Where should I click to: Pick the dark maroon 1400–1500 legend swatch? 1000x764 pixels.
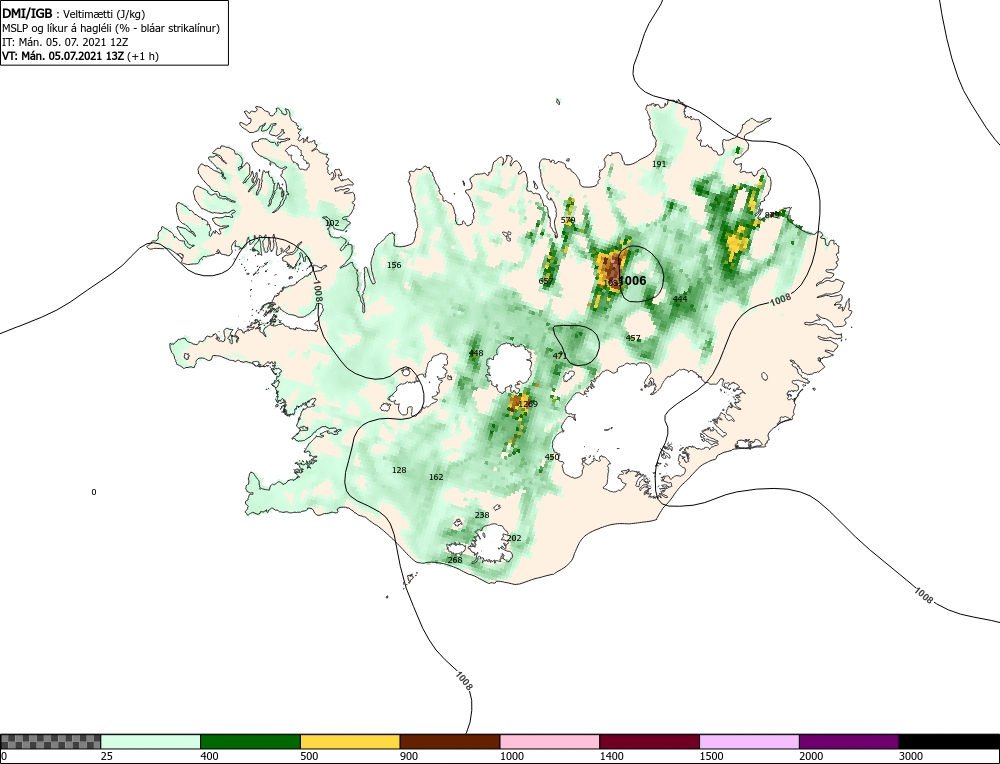click(649, 741)
